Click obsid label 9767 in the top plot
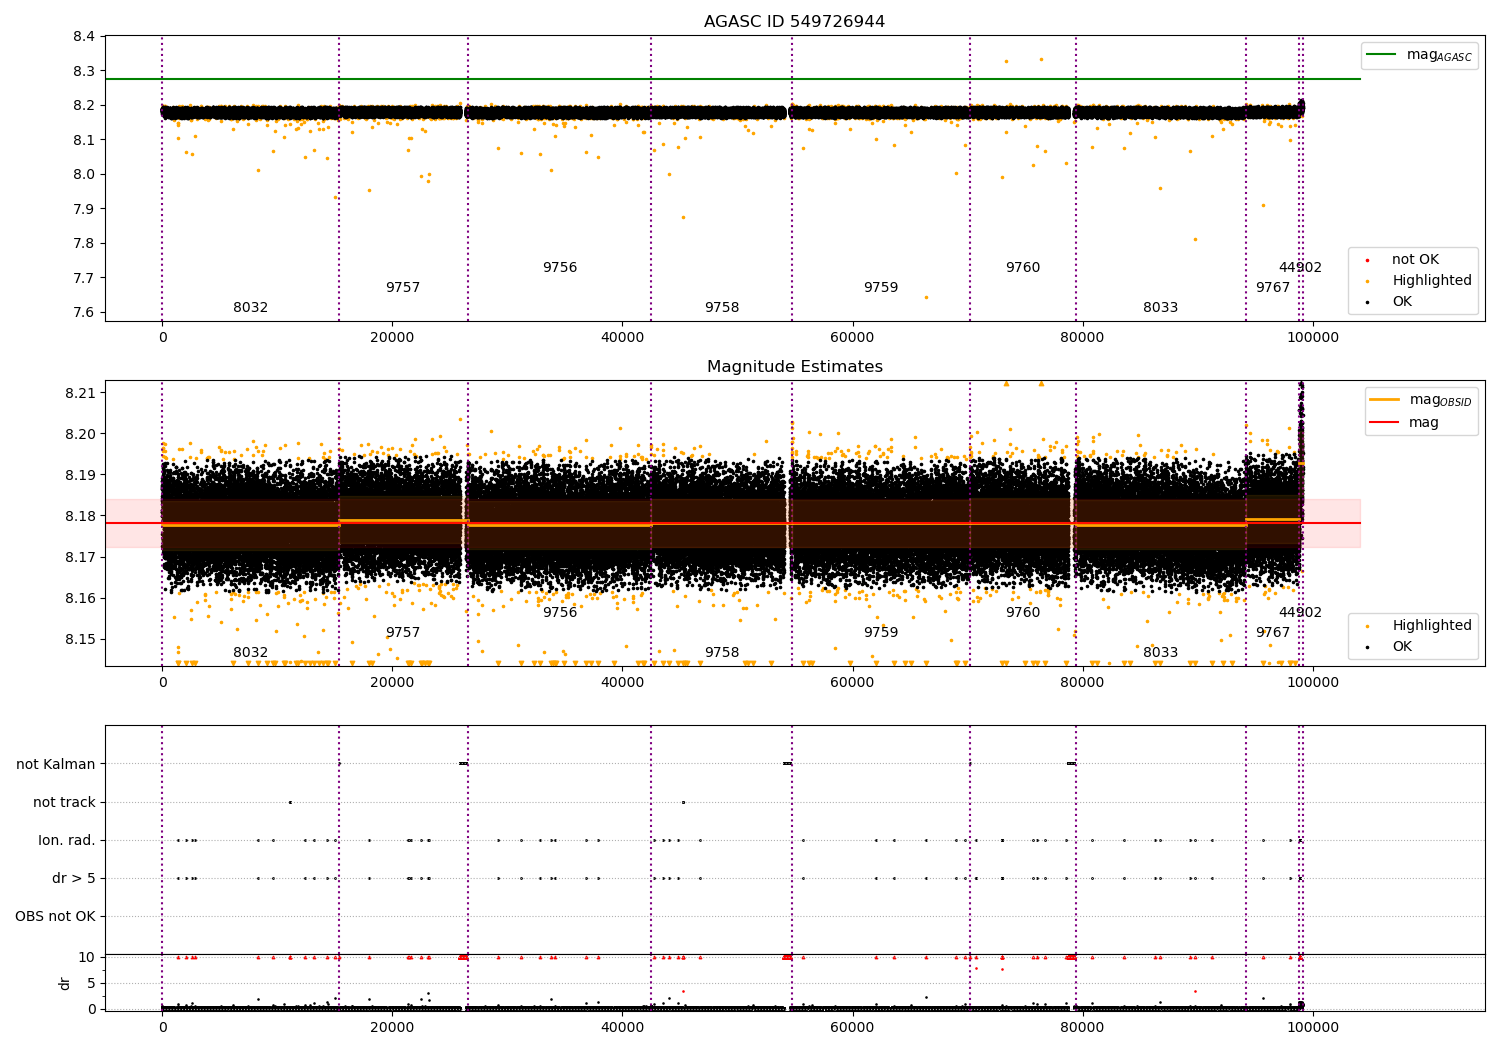The image size is (1500, 1050). click(x=1273, y=288)
